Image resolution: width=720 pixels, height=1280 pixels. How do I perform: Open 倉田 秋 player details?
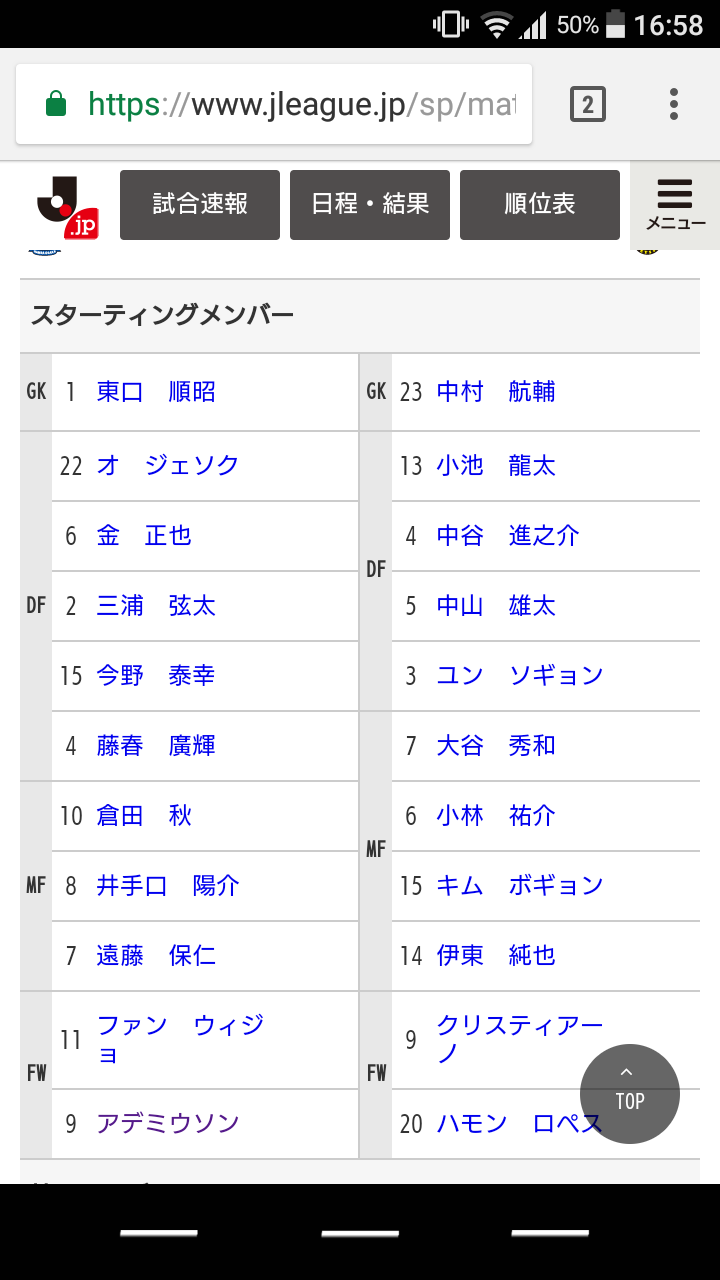[144, 816]
